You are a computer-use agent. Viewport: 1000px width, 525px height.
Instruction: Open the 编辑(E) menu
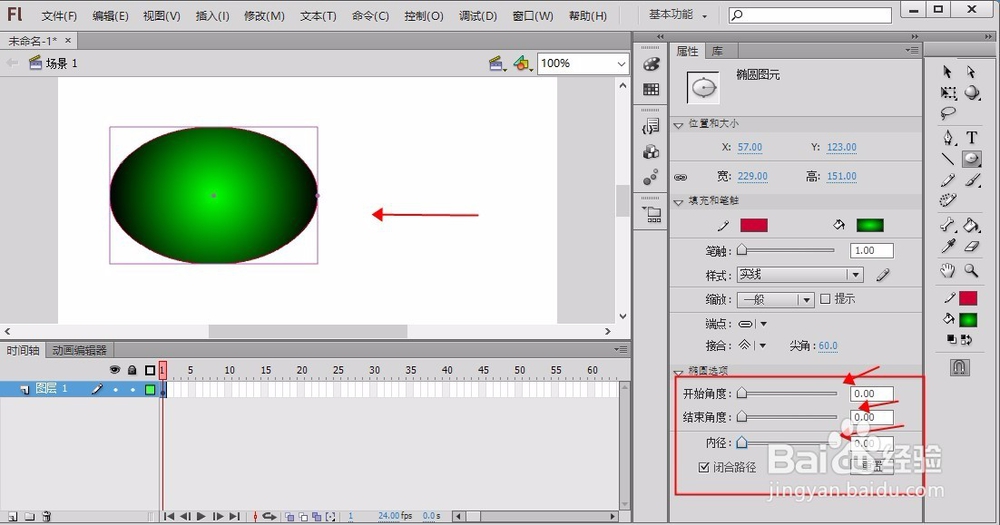(x=110, y=16)
